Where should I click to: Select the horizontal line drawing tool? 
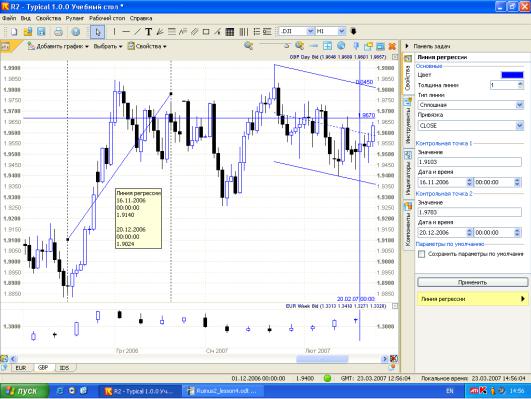[x=126, y=32]
